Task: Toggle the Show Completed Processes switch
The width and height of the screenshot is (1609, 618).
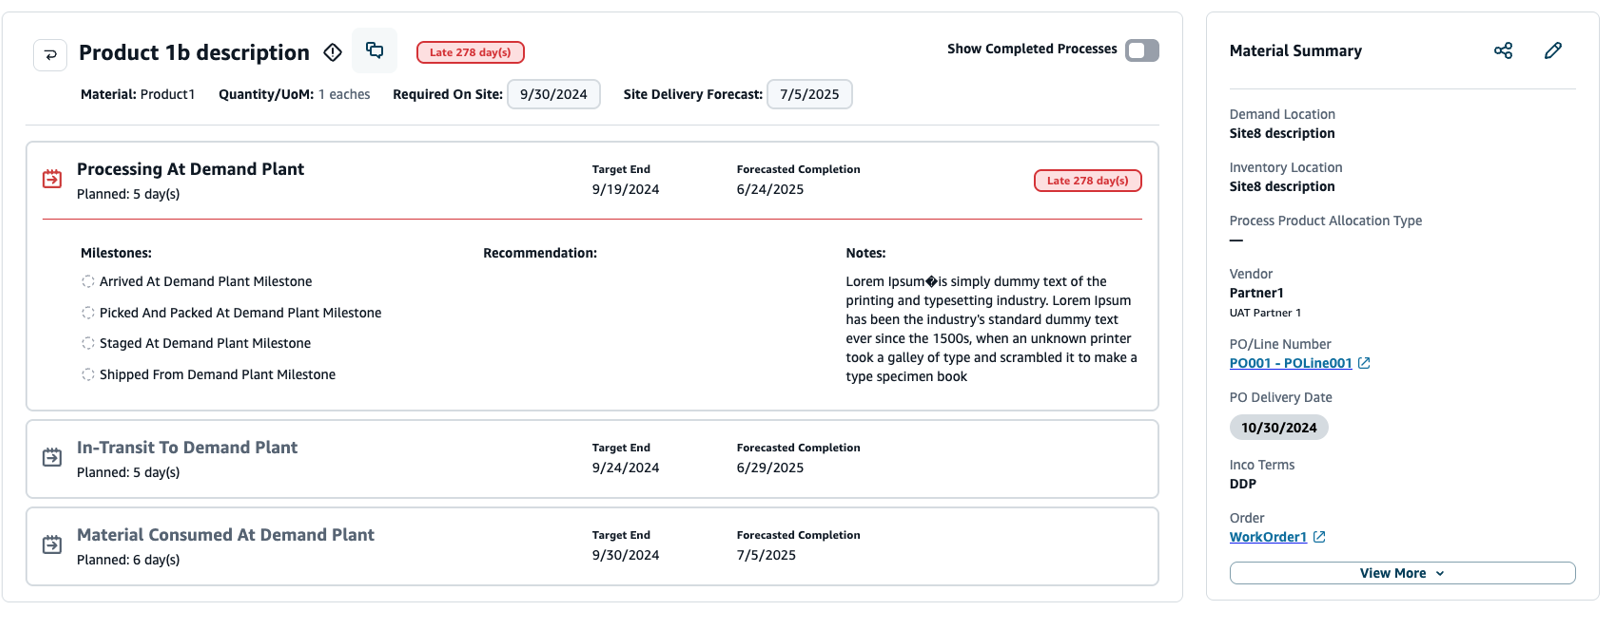Action: click(1141, 50)
